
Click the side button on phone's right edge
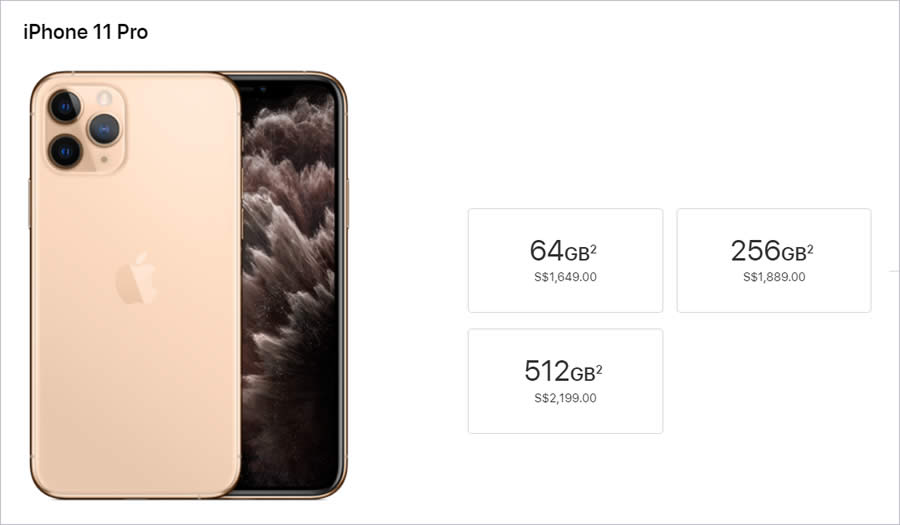click(x=347, y=204)
